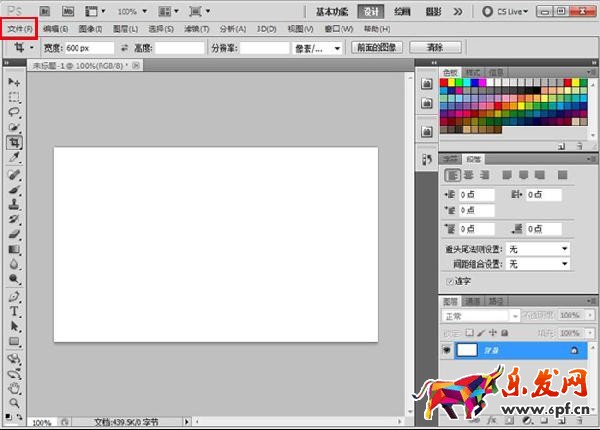Pick the red swatch in the 色板 panel
The width and height of the screenshot is (600, 430).
[446, 81]
